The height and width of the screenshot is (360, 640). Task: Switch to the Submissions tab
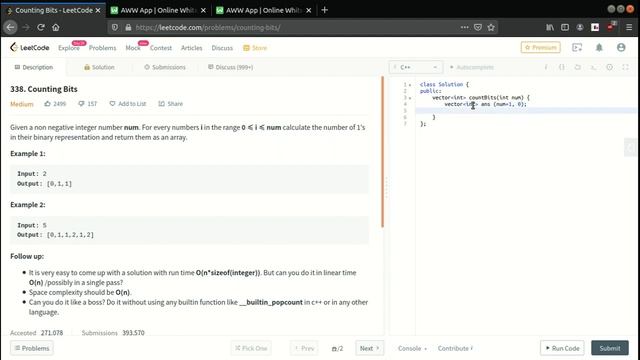point(164,67)
